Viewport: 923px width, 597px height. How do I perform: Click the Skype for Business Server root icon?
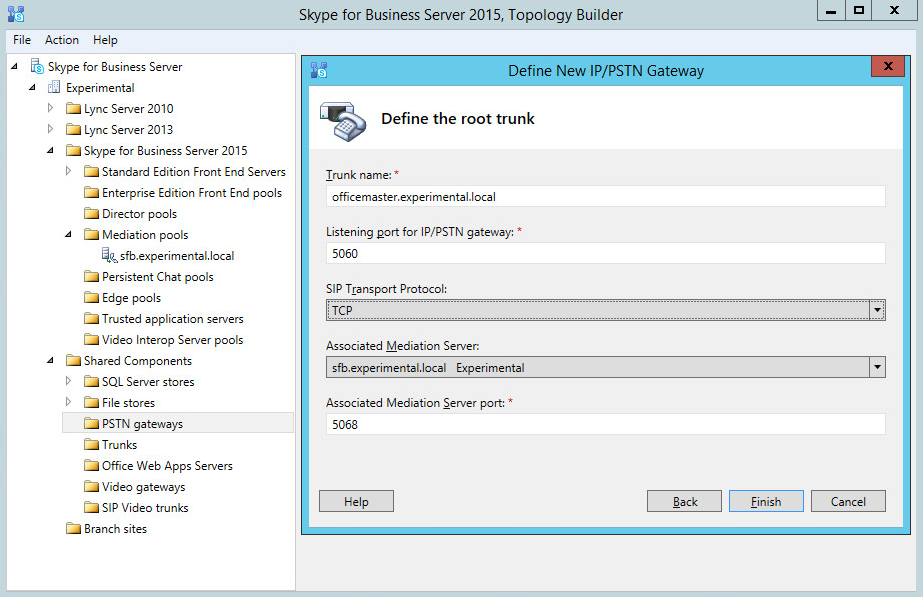[37, 67]
